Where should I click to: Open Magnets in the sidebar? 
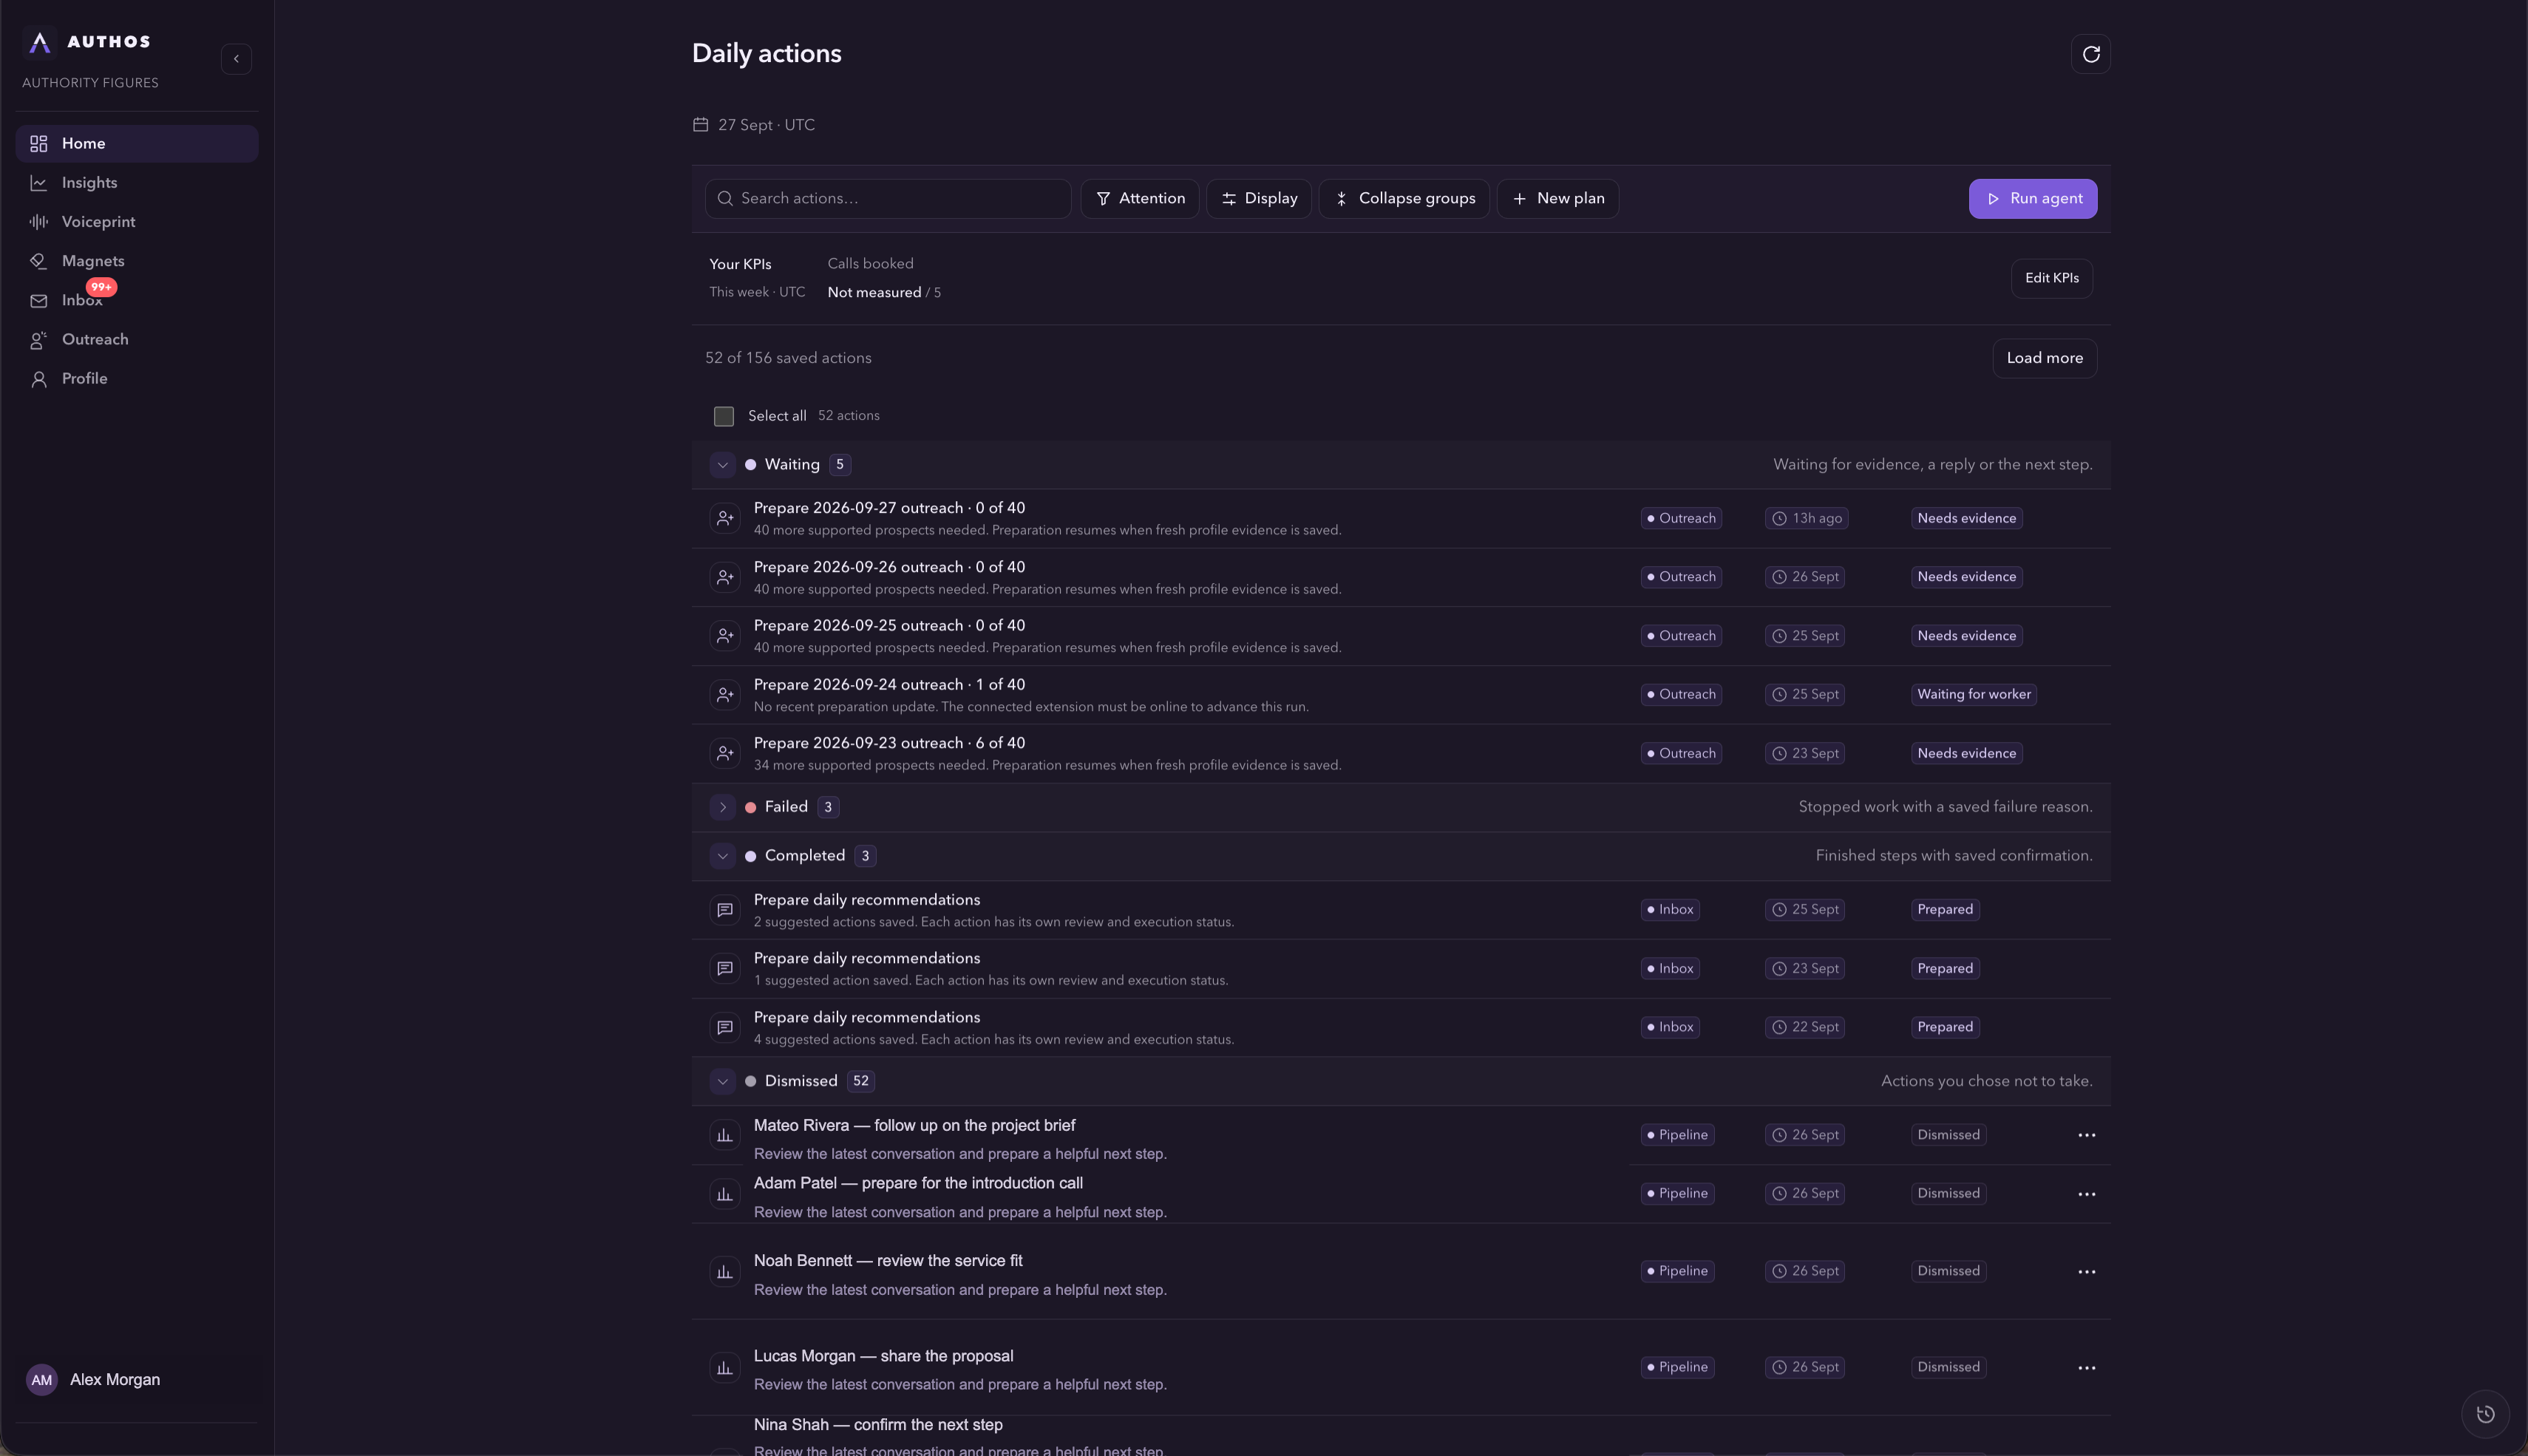click(137, 261)
